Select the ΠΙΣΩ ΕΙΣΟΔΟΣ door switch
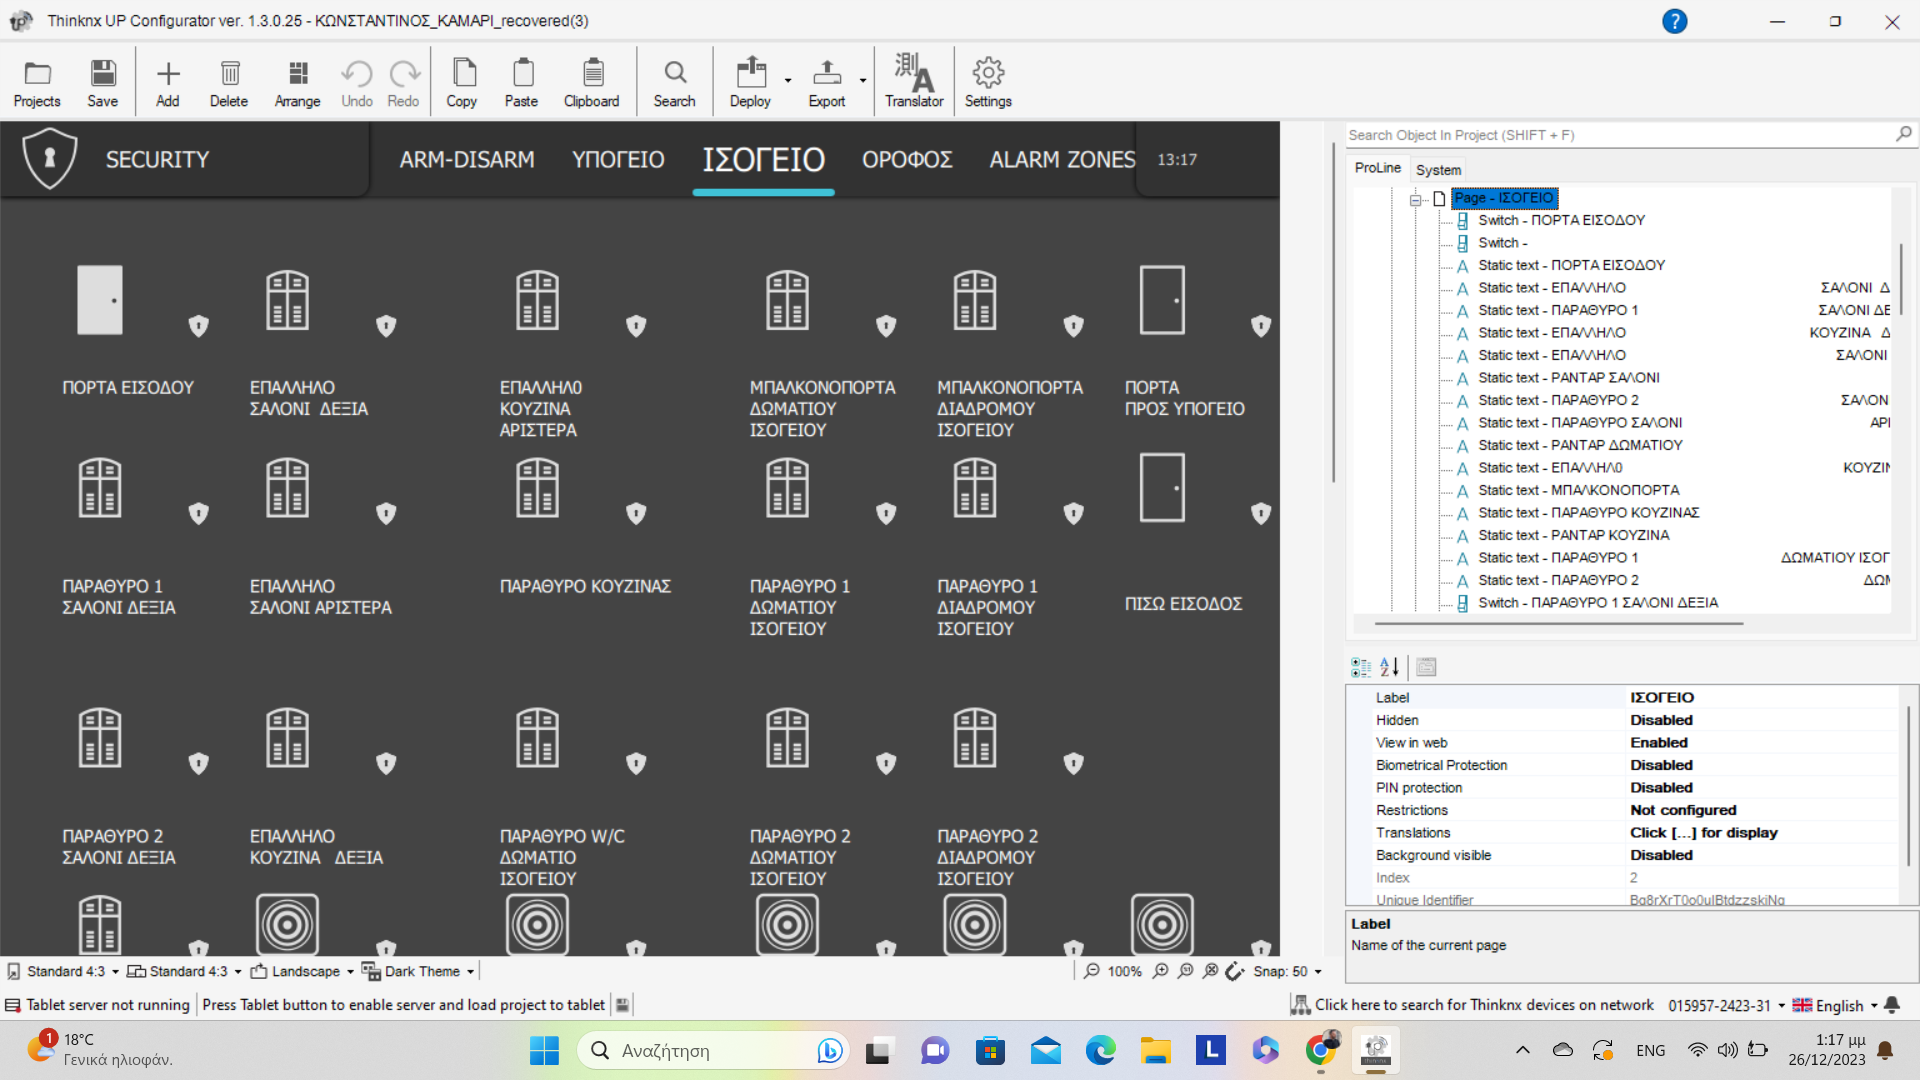The image size is (1920, 1080). [x=1162, y=488]
